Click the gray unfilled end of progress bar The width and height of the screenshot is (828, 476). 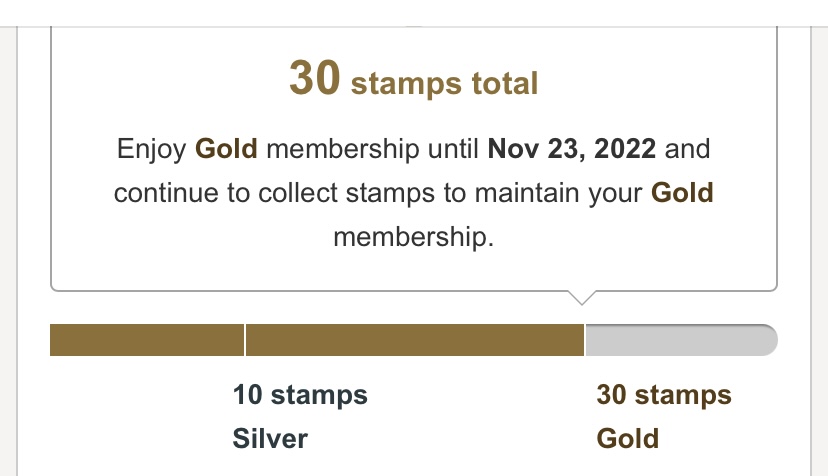pyautogui.click(x=680, y=340)
